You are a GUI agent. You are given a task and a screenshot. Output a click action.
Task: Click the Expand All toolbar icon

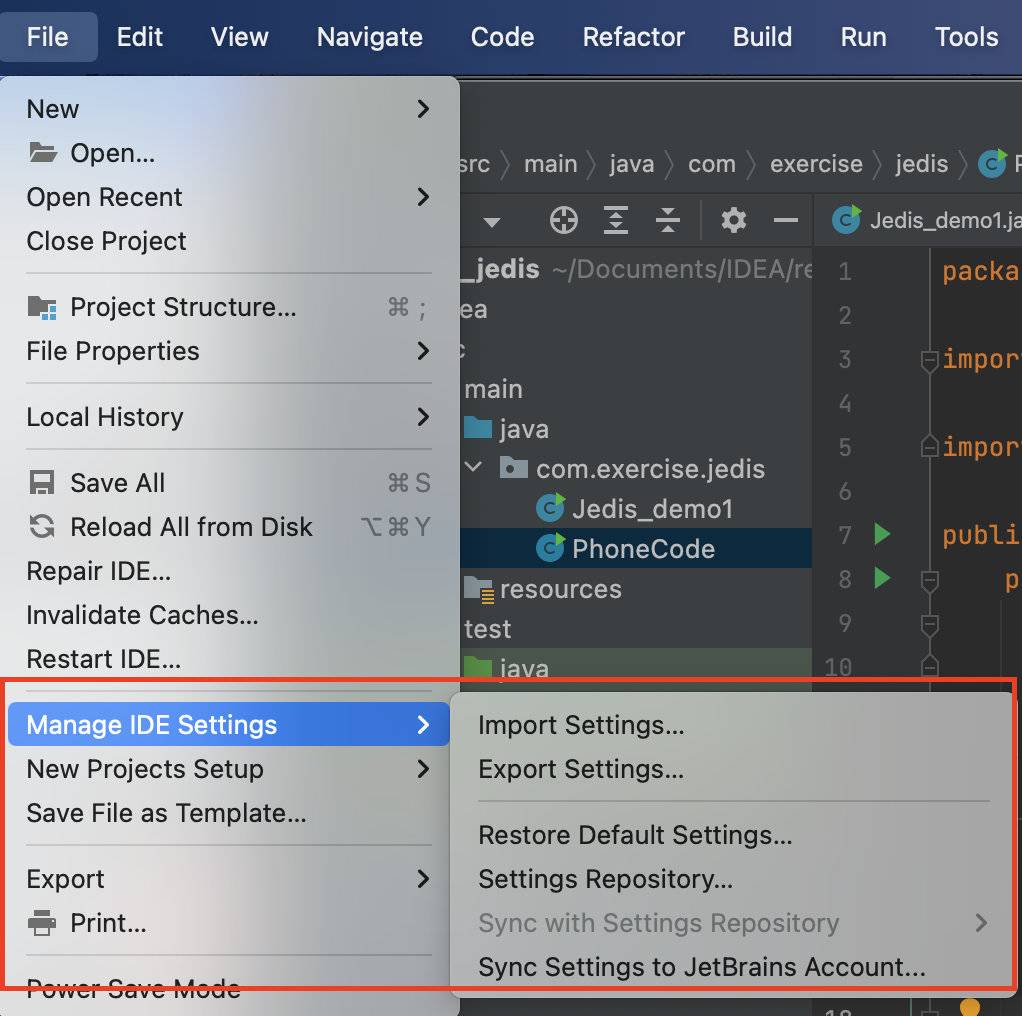[x=615, y=220]
